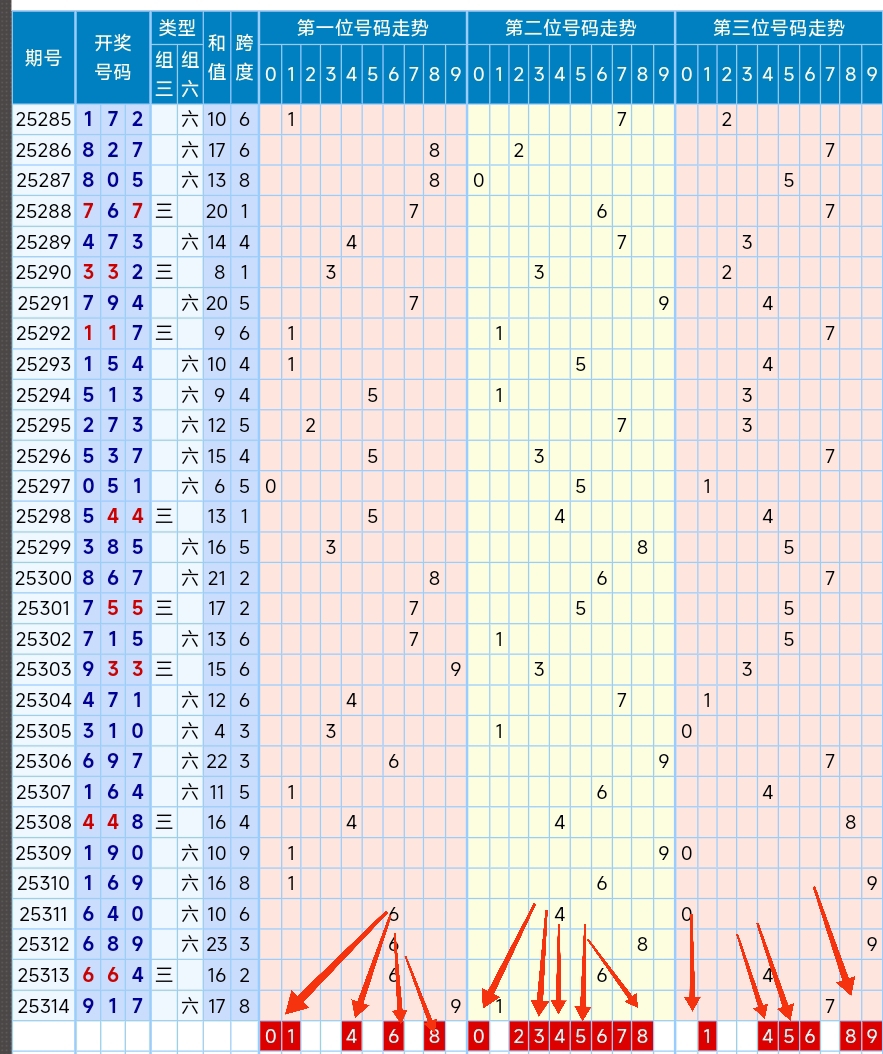Click the 组三 sub-header under 类型
Screen dimensions: 883x1054
pyautogui.click(x=164, y=74)
